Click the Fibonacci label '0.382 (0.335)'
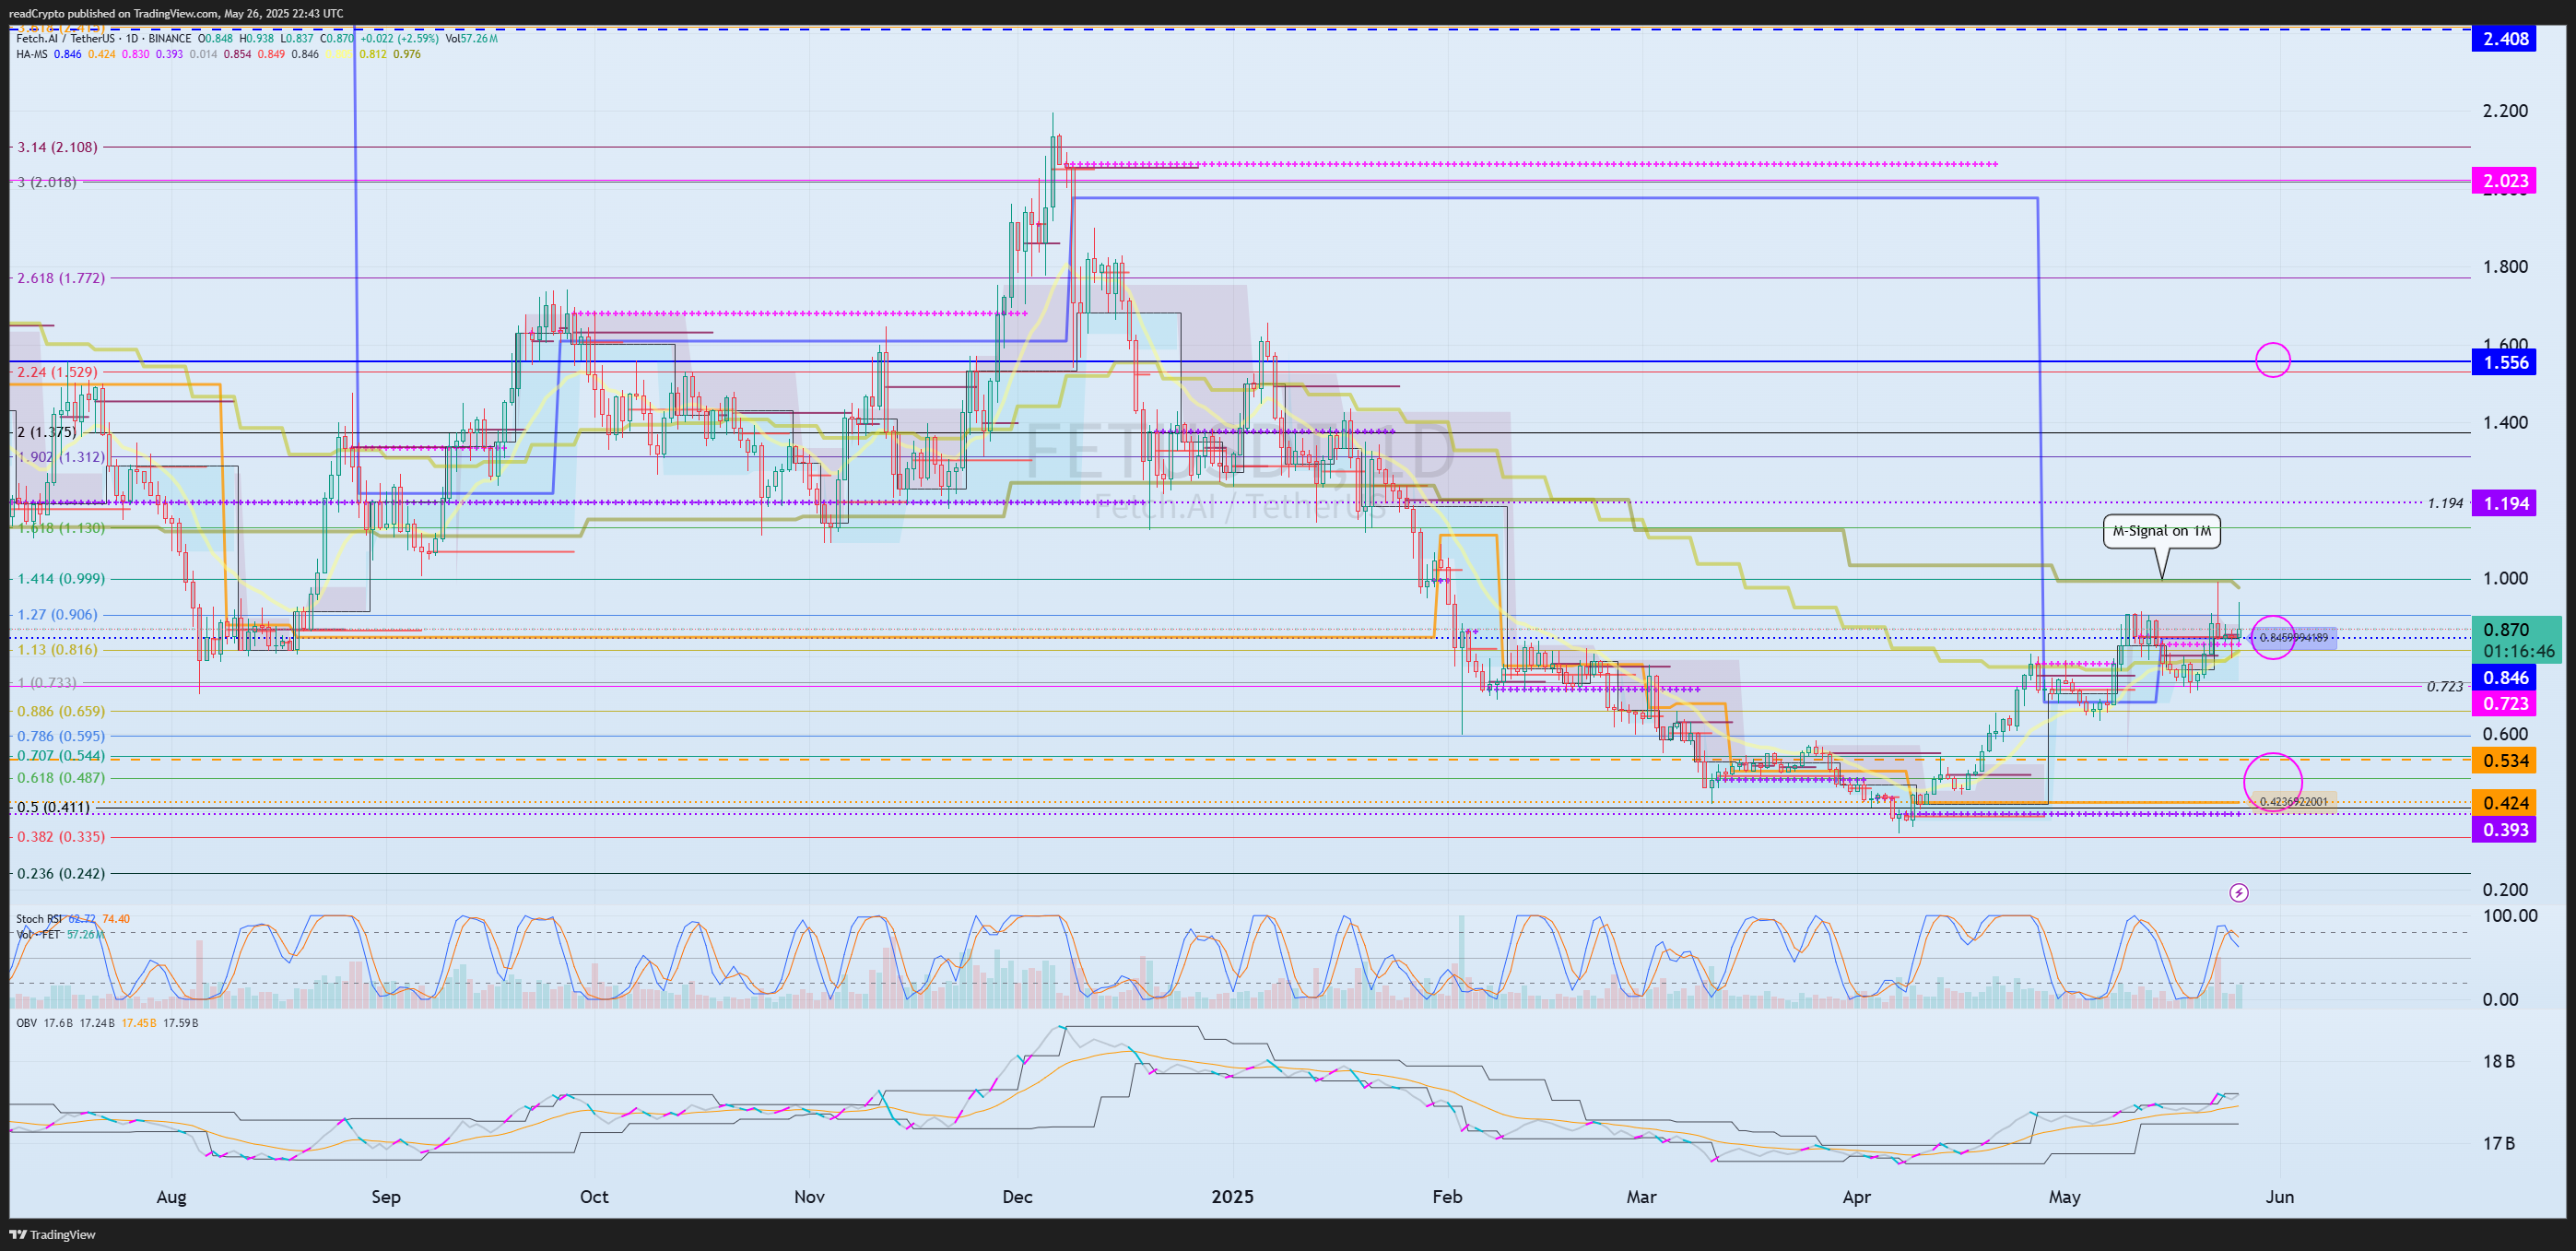This screenshot has height=1251, width=2576. pyautogui.click(x=60, y=836)
